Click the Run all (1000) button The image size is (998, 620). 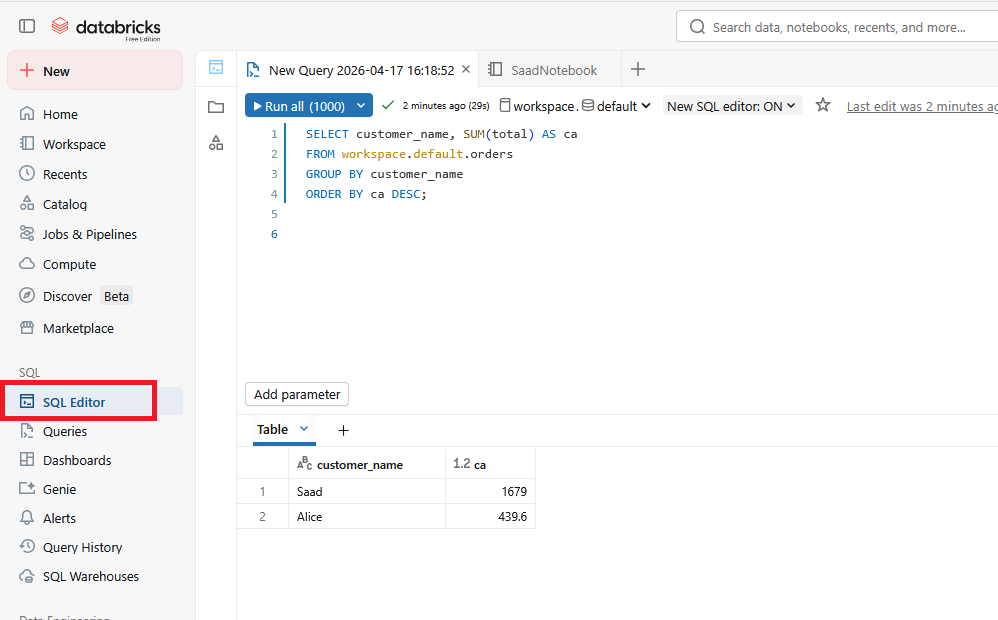coord(298,106)
